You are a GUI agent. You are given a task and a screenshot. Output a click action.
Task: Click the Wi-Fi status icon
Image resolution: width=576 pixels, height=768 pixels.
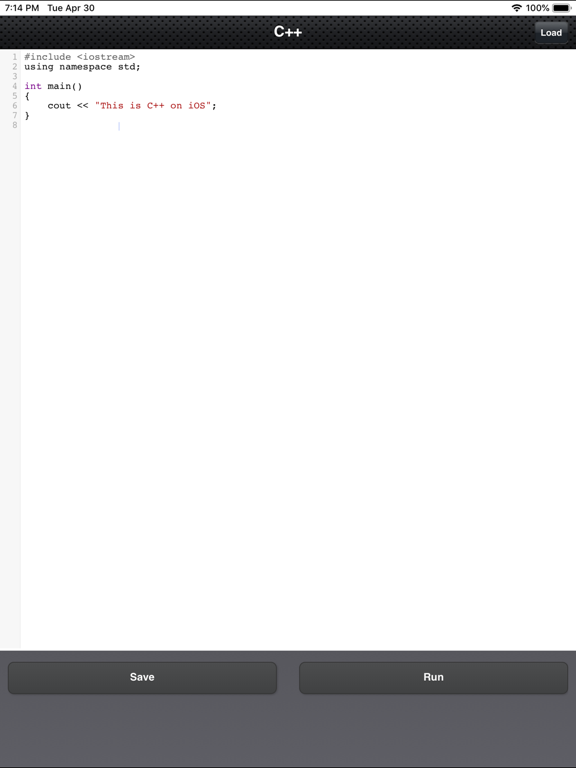click(x=516, y=8)
